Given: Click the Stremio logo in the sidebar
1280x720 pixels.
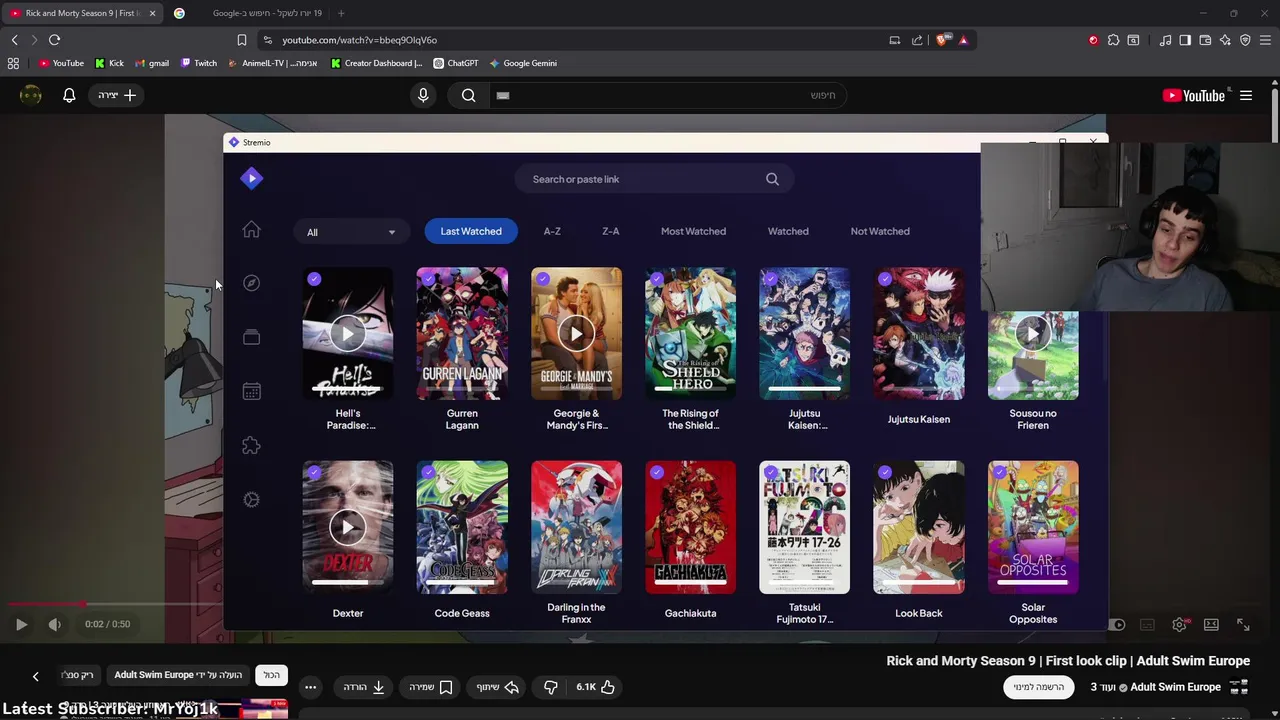Looking at the screenshot, I should 251,178.
